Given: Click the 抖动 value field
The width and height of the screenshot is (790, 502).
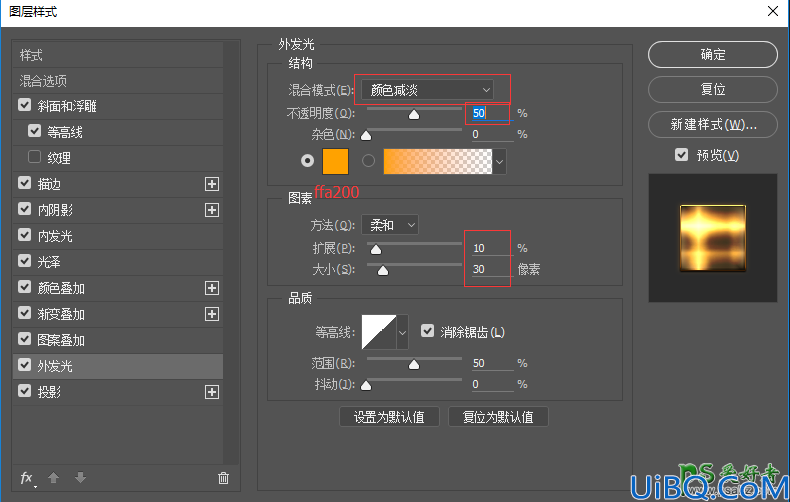Looking at the screenshot, I should click(492, 384).
